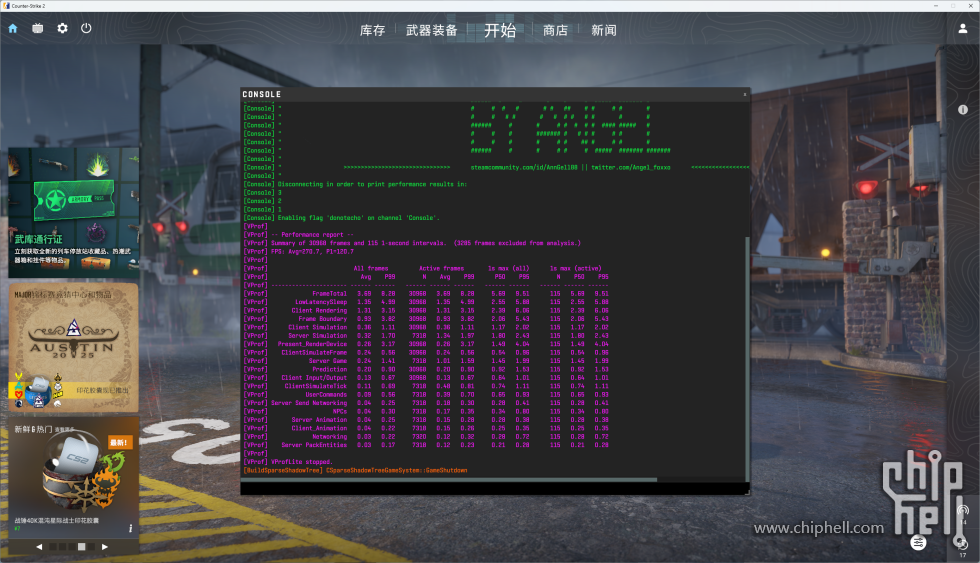Click the 'All frames' column header
This screenshot has height=563, width=980.
coord(371,268)
